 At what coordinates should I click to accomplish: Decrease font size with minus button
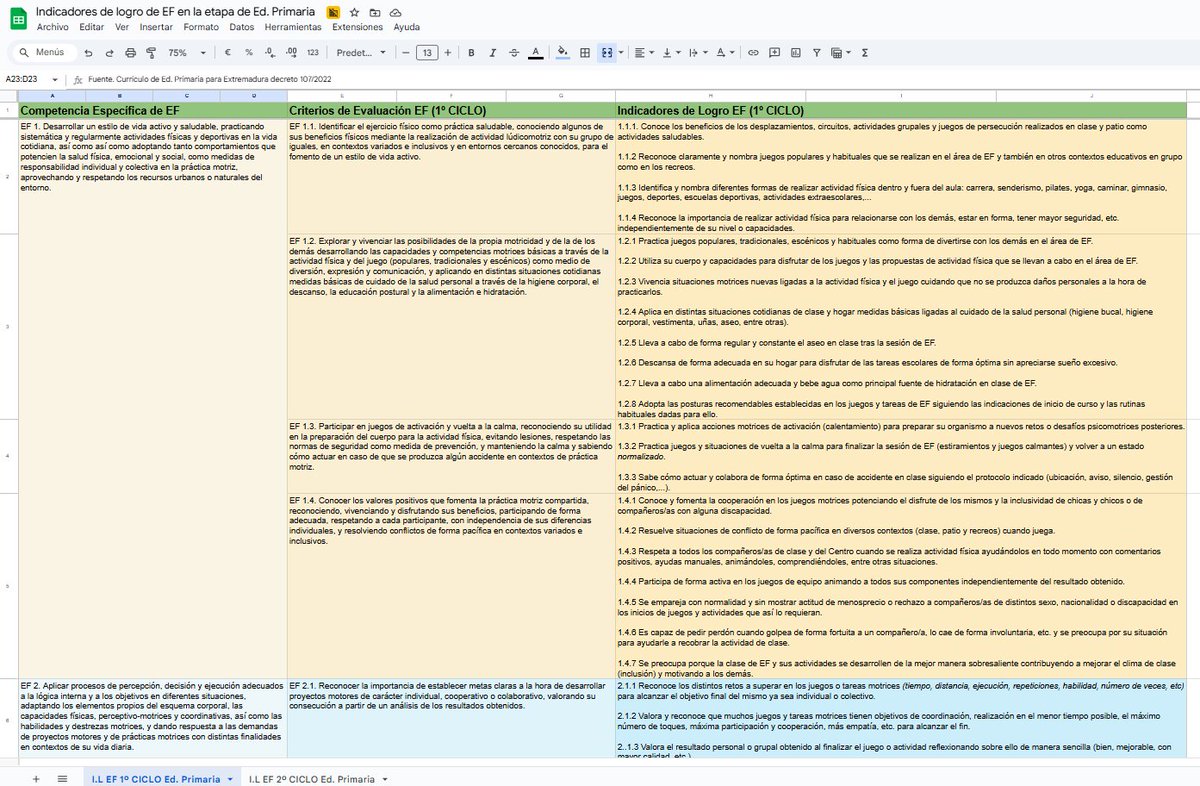click(406, 52)
